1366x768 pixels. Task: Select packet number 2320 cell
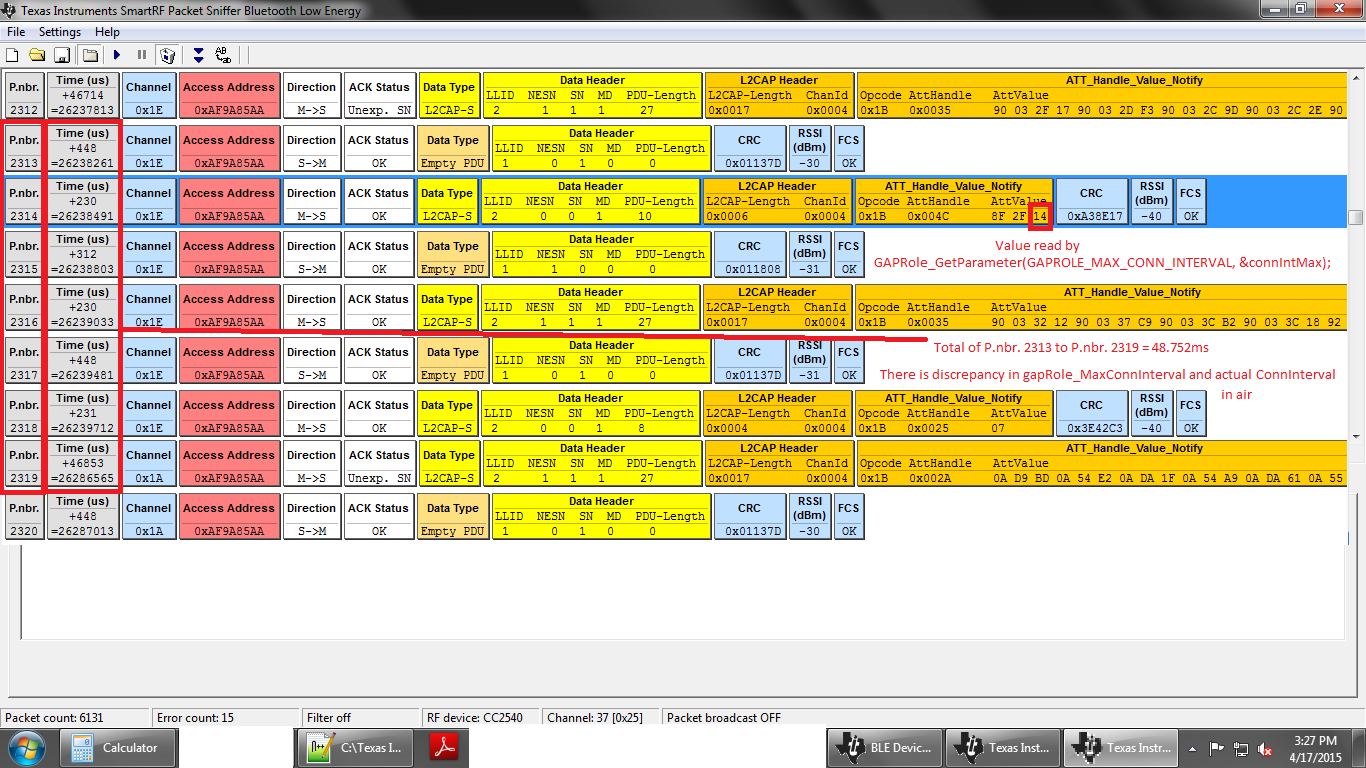(23, 517)
